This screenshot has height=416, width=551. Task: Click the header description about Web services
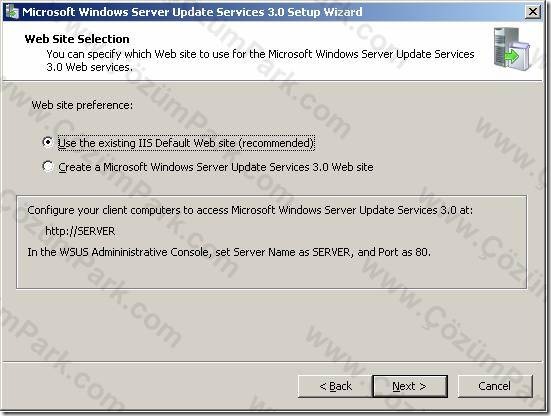(x=260, y=60)
